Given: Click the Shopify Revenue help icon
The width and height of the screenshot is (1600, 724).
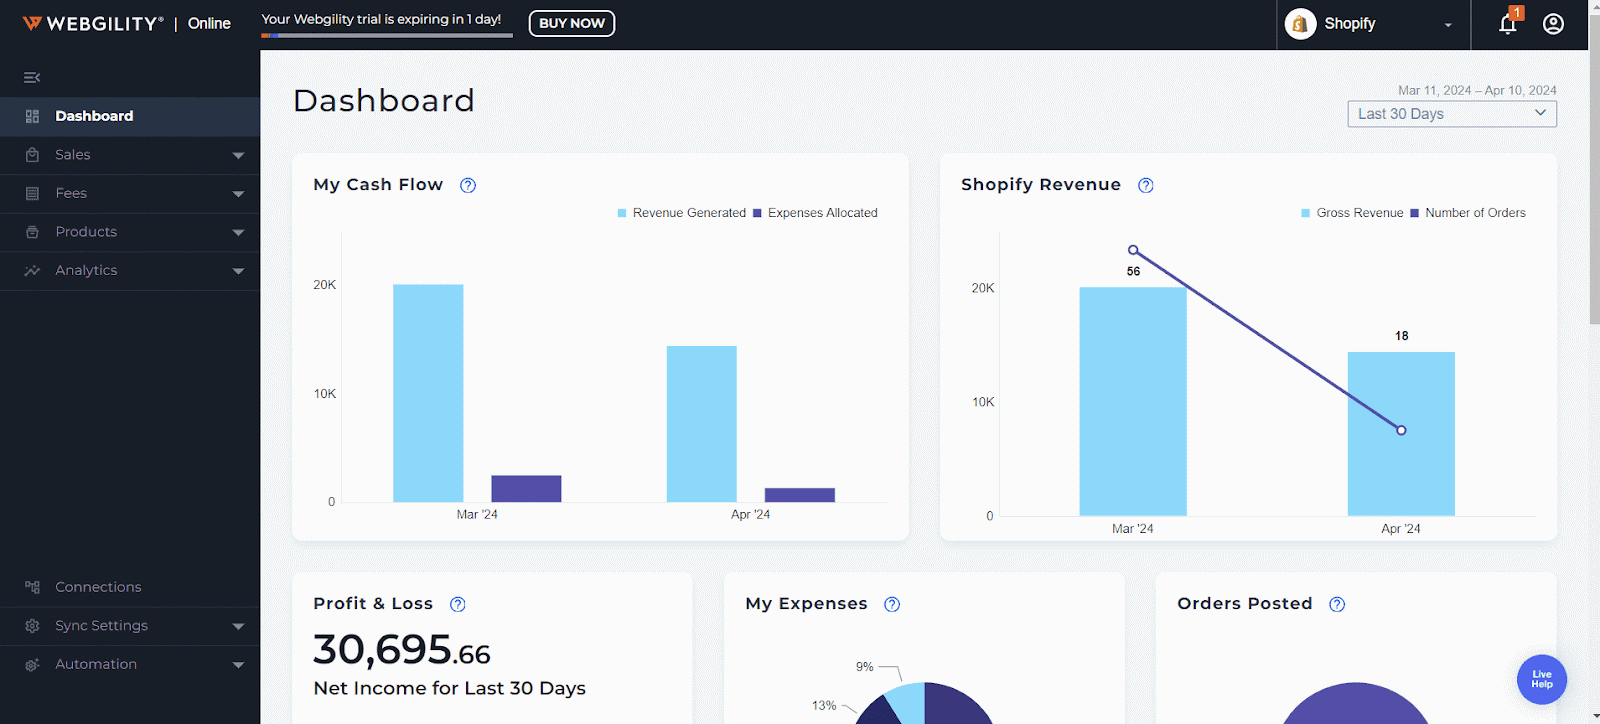Looking at the screenshot, I should (1146, 185).
